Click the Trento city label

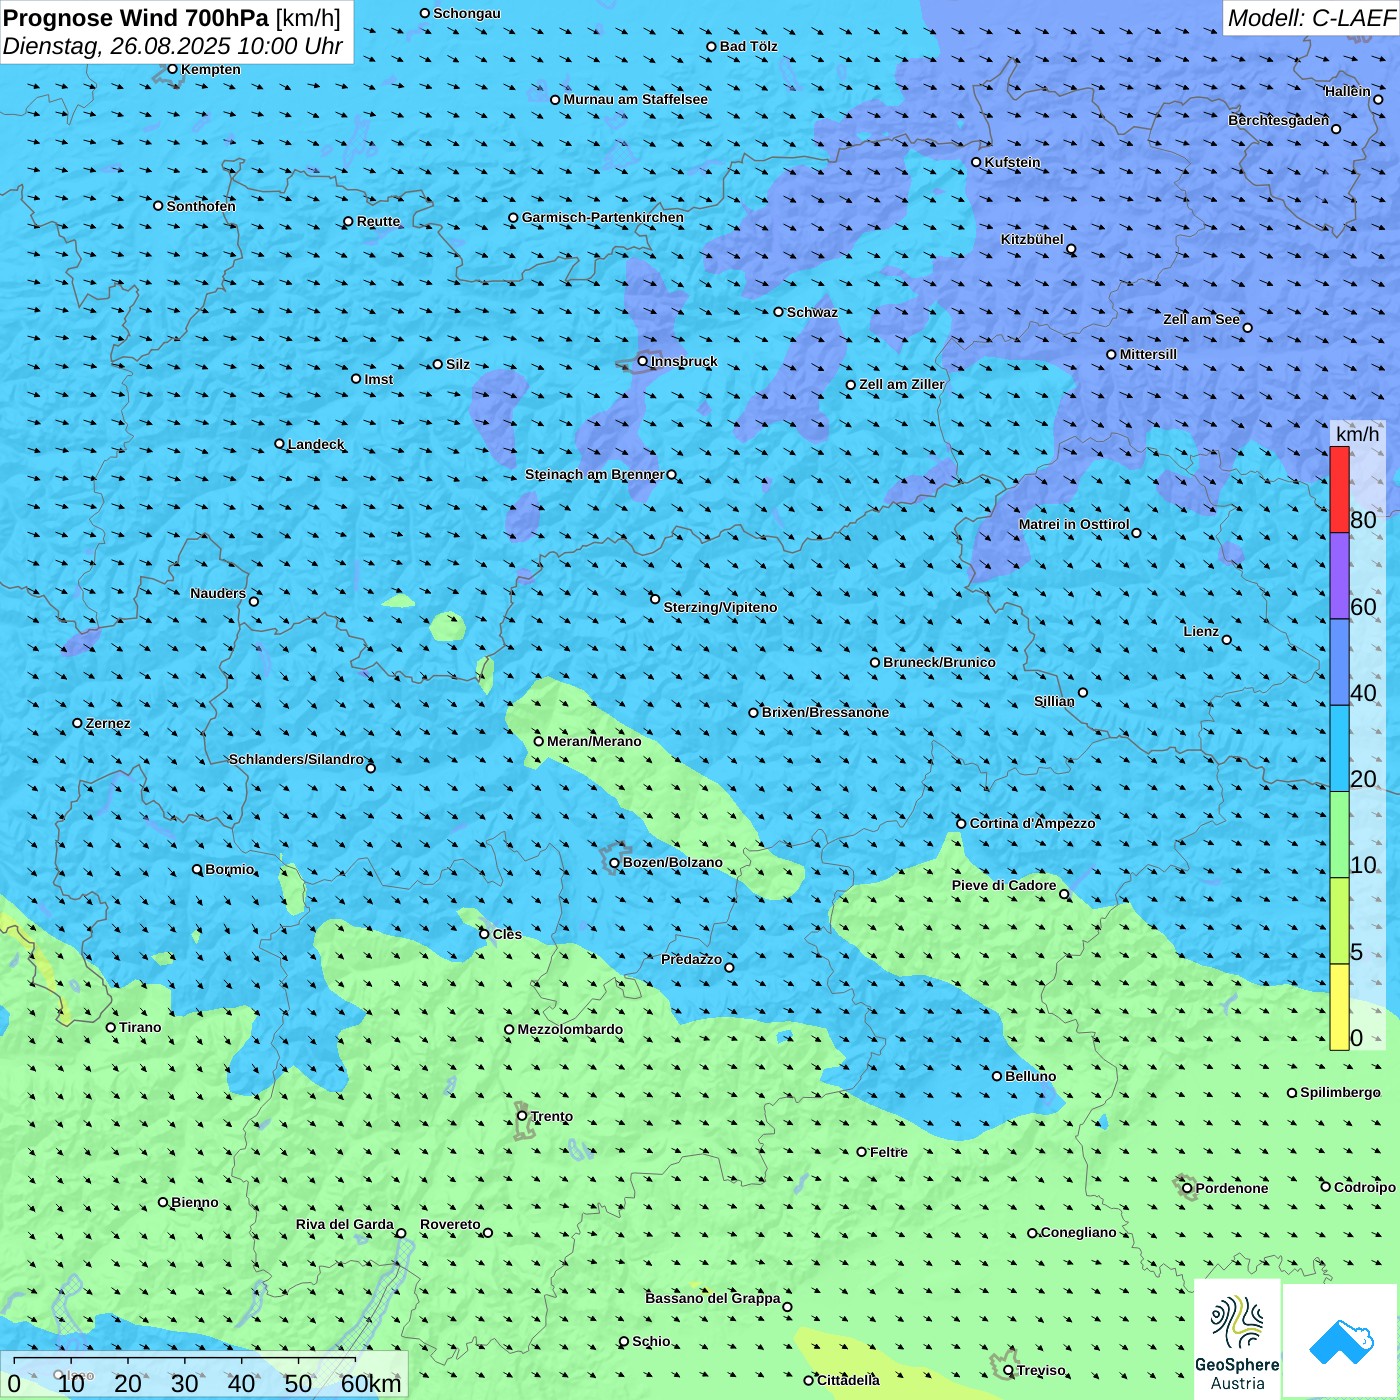[x=552, y=1116]
